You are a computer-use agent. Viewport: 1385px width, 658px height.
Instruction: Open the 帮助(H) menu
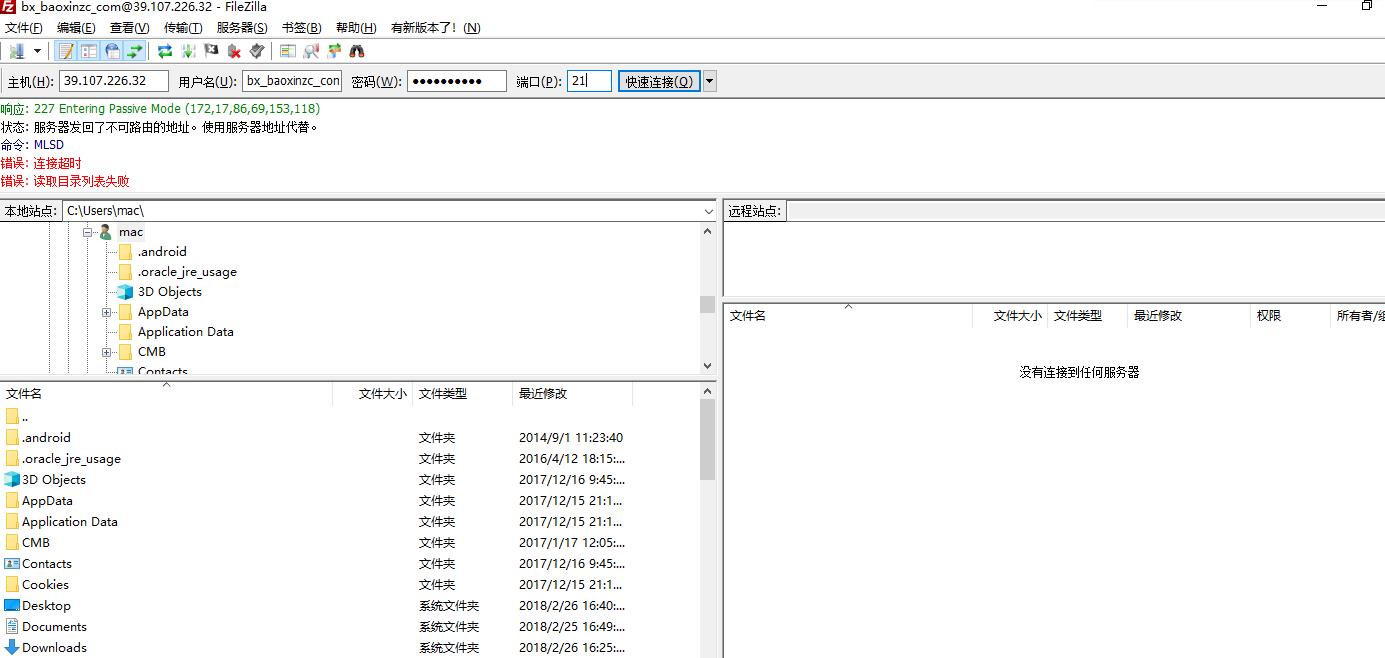[356, 28]
